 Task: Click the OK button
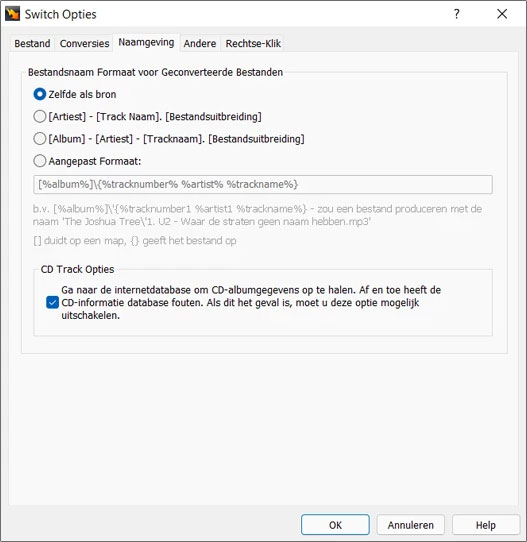pyautogui.click(x=335, y=525)
